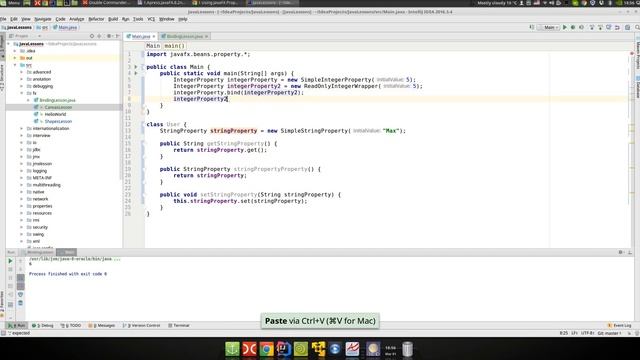The height and width of the screenshot is (360, 640).
Task: Expand the debugging package
Action: coord(22,86)
